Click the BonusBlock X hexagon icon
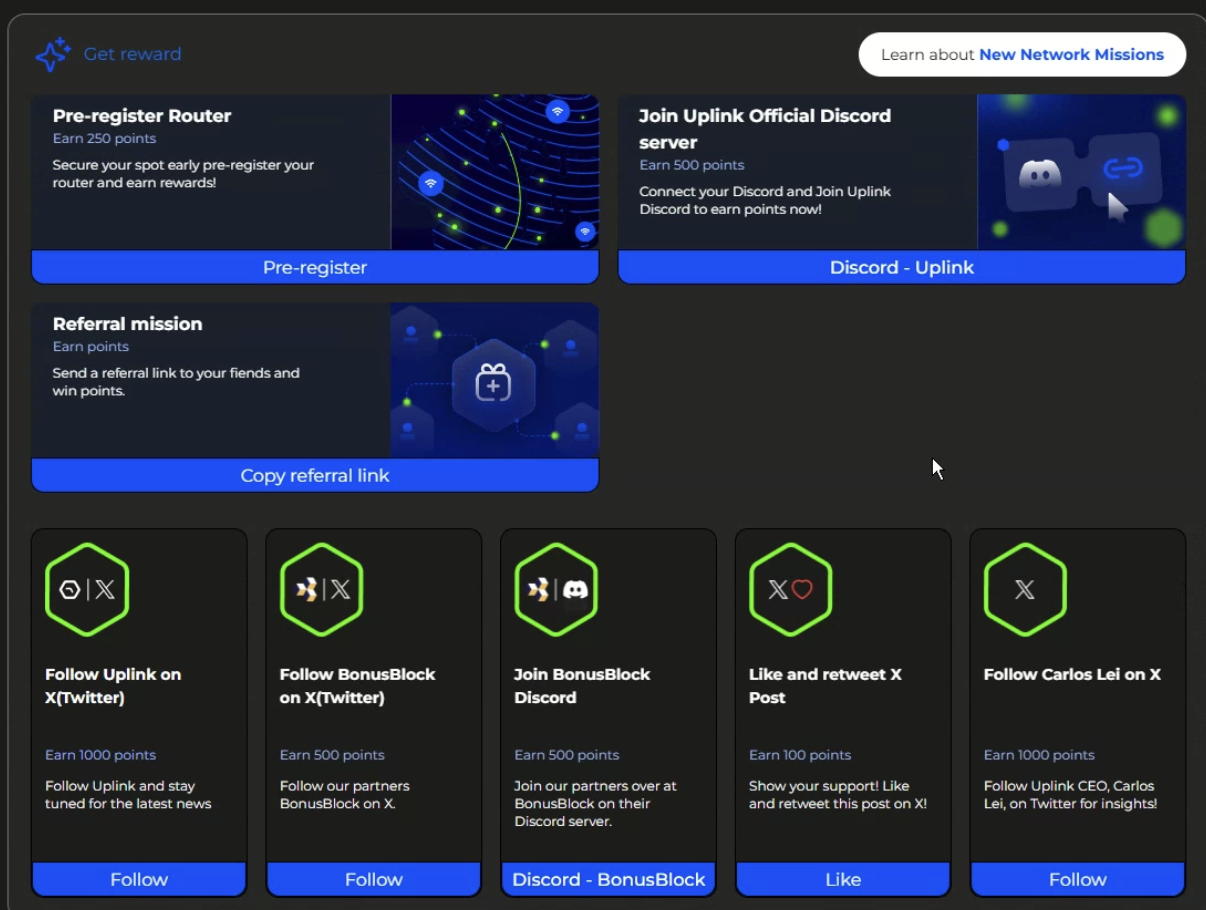The height and width of the screenshot is (910, 1206). [322, 590]
